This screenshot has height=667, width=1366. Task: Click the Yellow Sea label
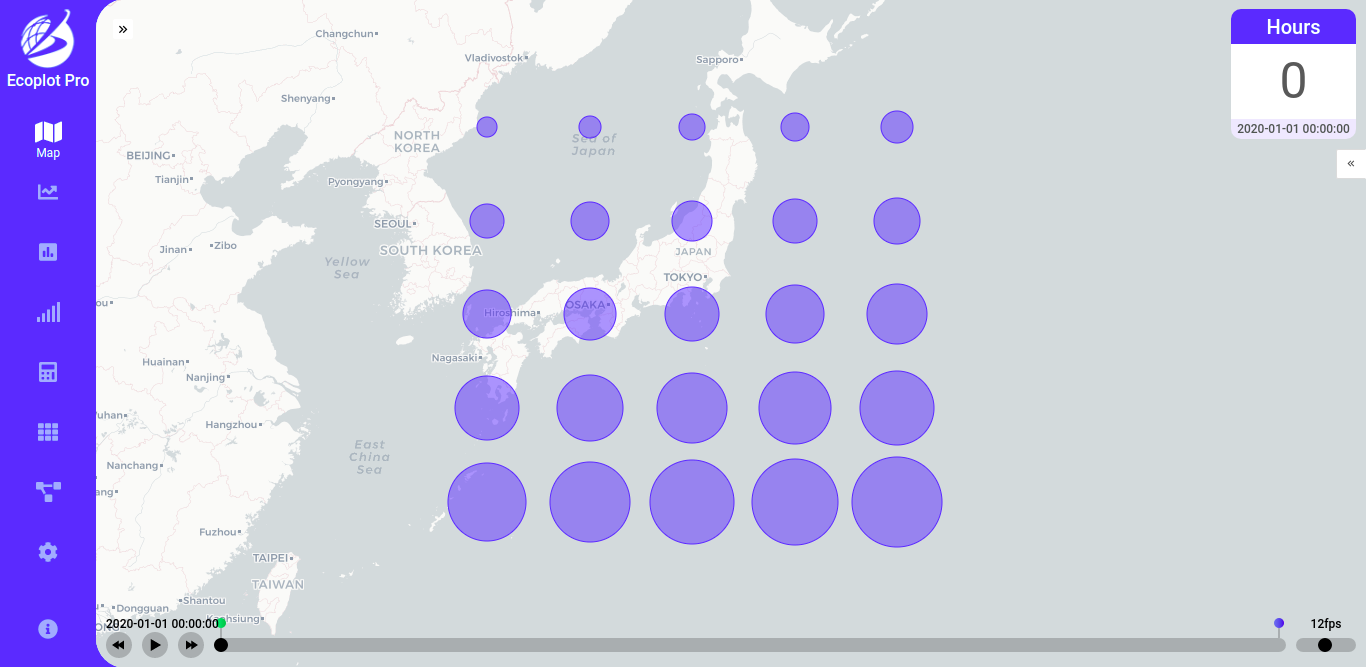(x=347, y=268)
